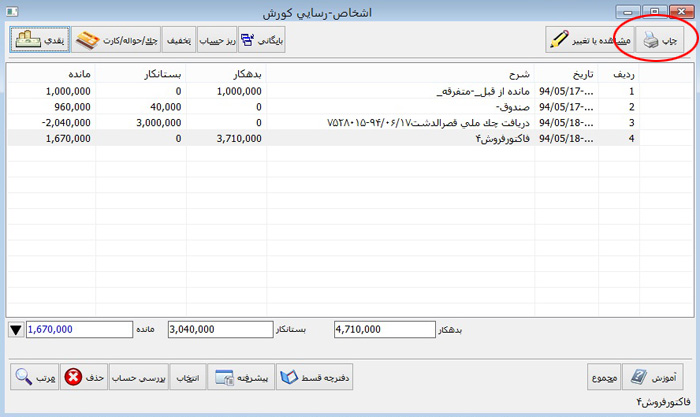The width and height of the screenshot is (700, 417).
Task: Click the sort (مرتب) magnifier button
Action: [x=33, y=377]
